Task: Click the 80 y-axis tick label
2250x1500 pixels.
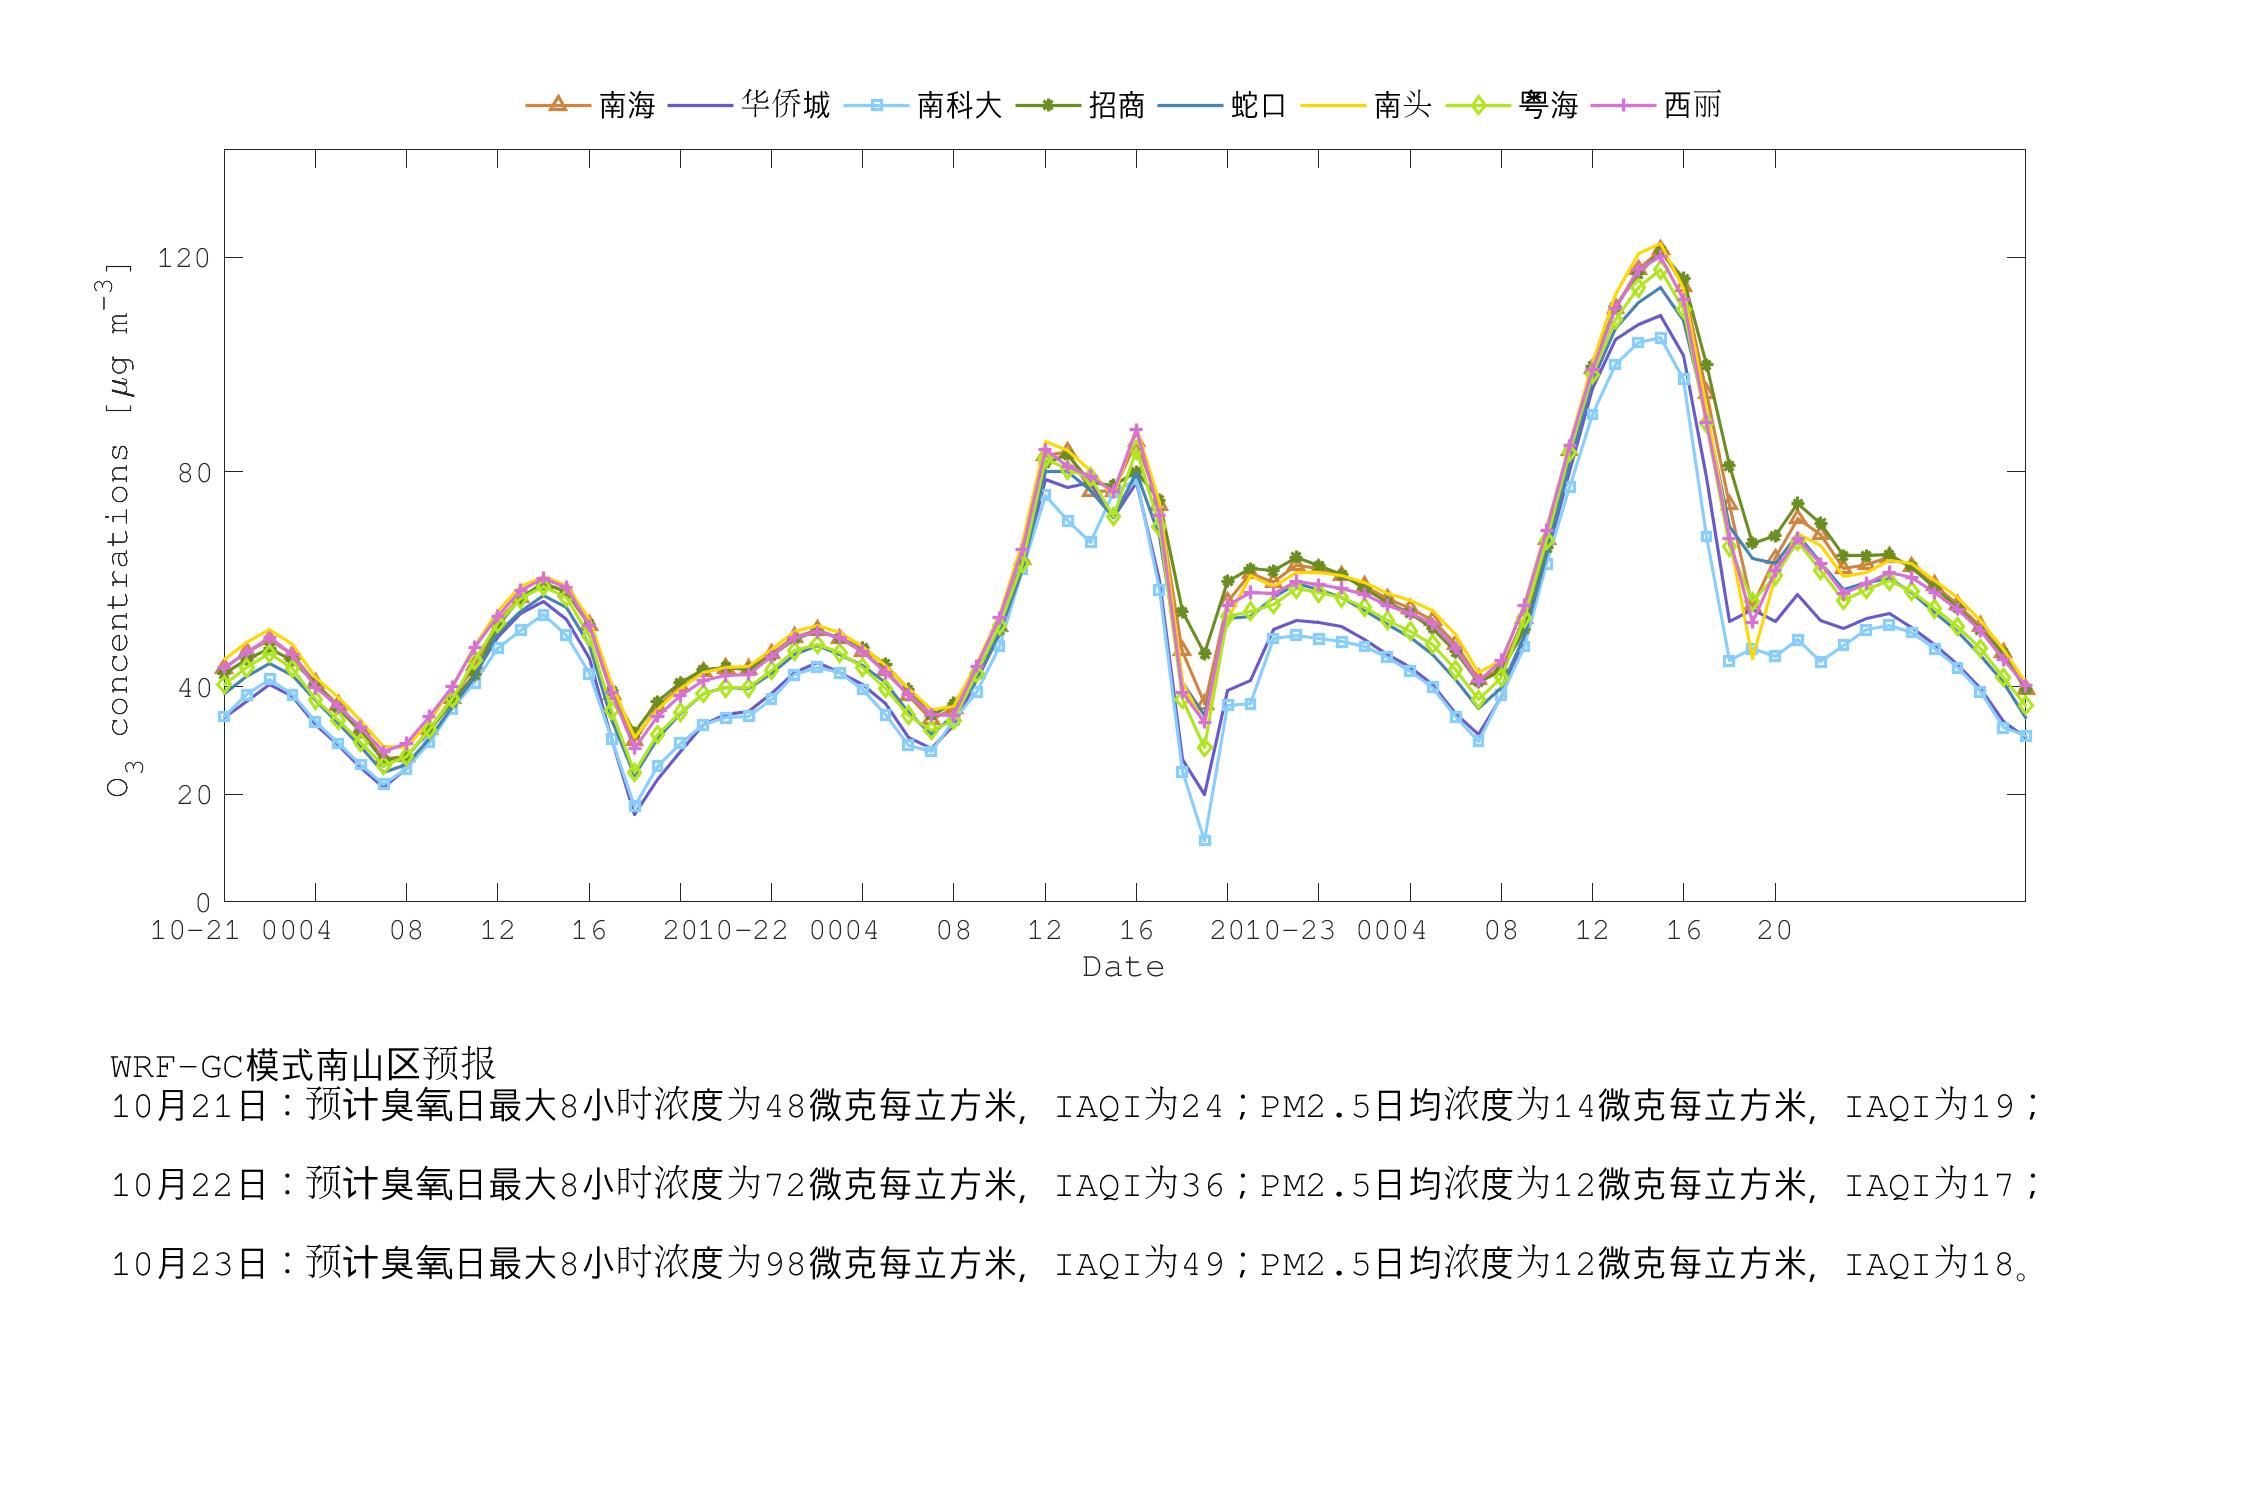Action: (x=195, y=473)
